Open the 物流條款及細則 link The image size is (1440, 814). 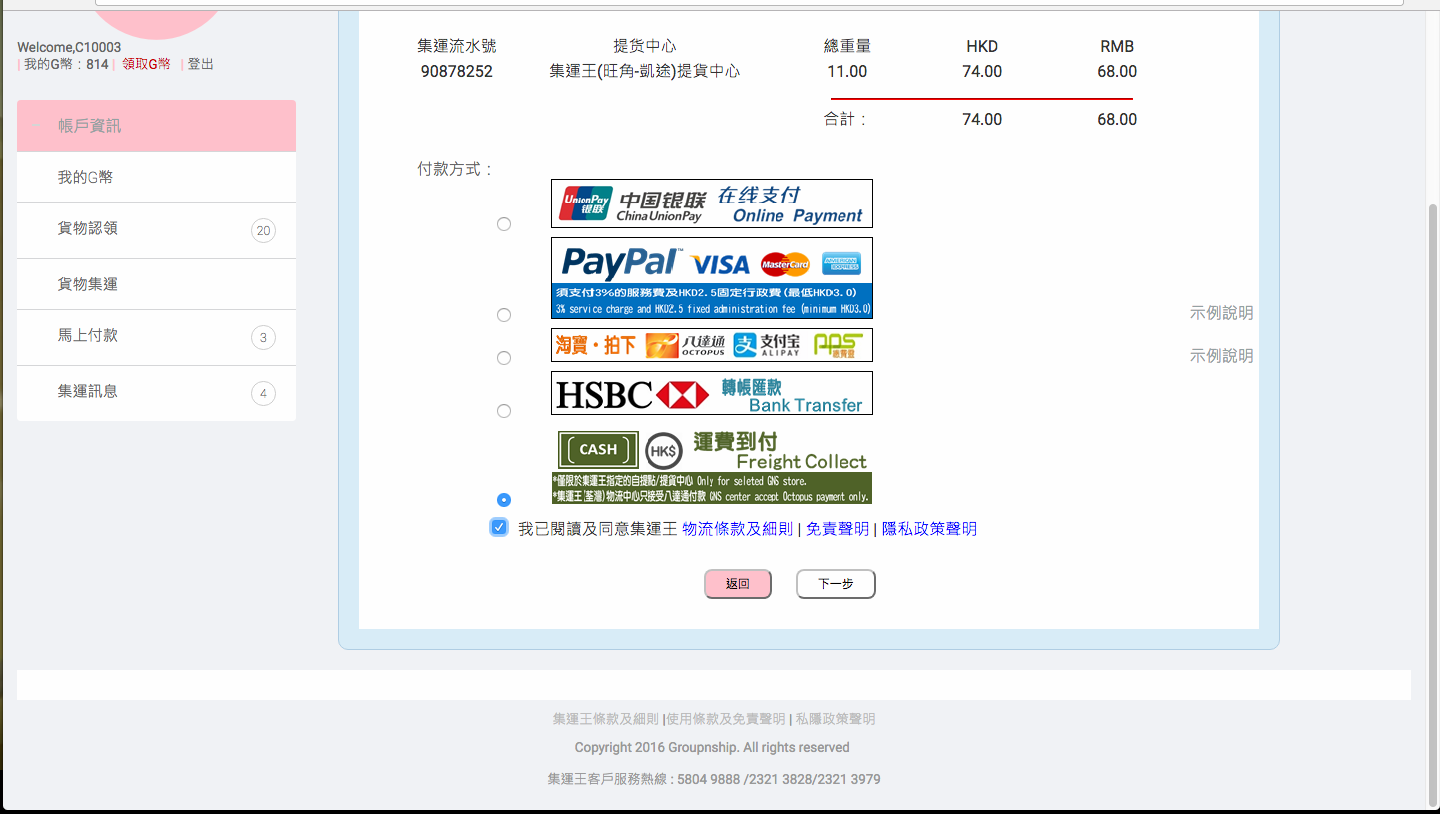(737, 529)
